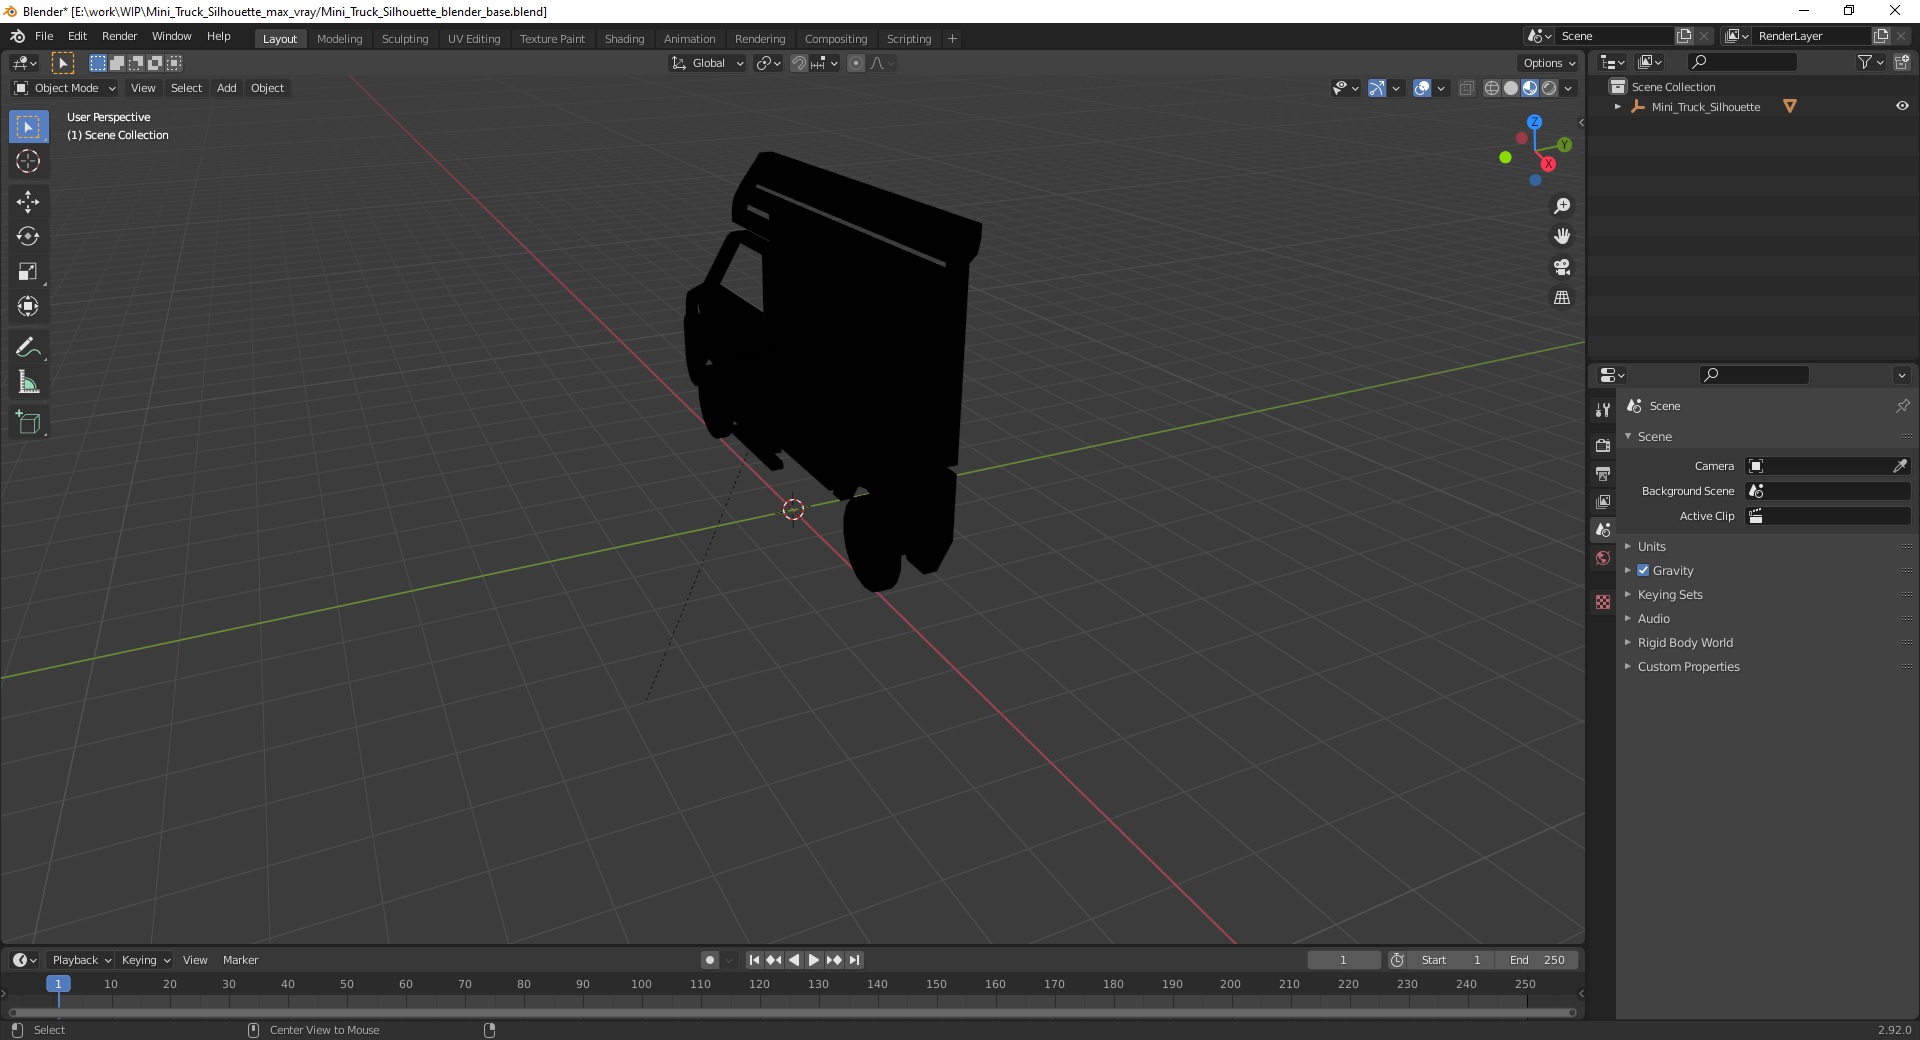Open the Marker menu in timeline
This screenshot has height=1040, width=1920.
pyautogui.click(x=240, y=960)
